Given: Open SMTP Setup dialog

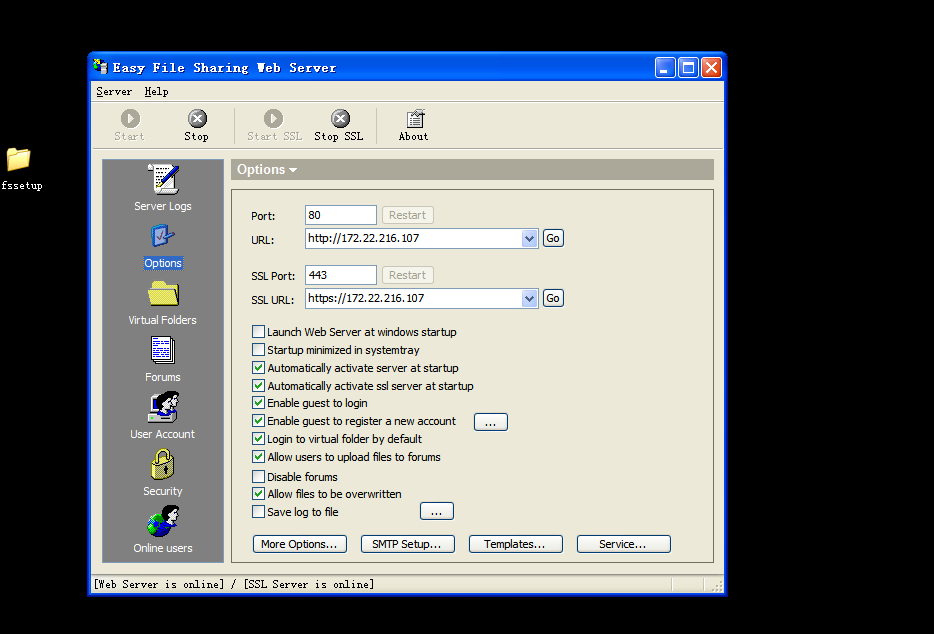Looking at the screenshot, I should (x=407, y=544).
